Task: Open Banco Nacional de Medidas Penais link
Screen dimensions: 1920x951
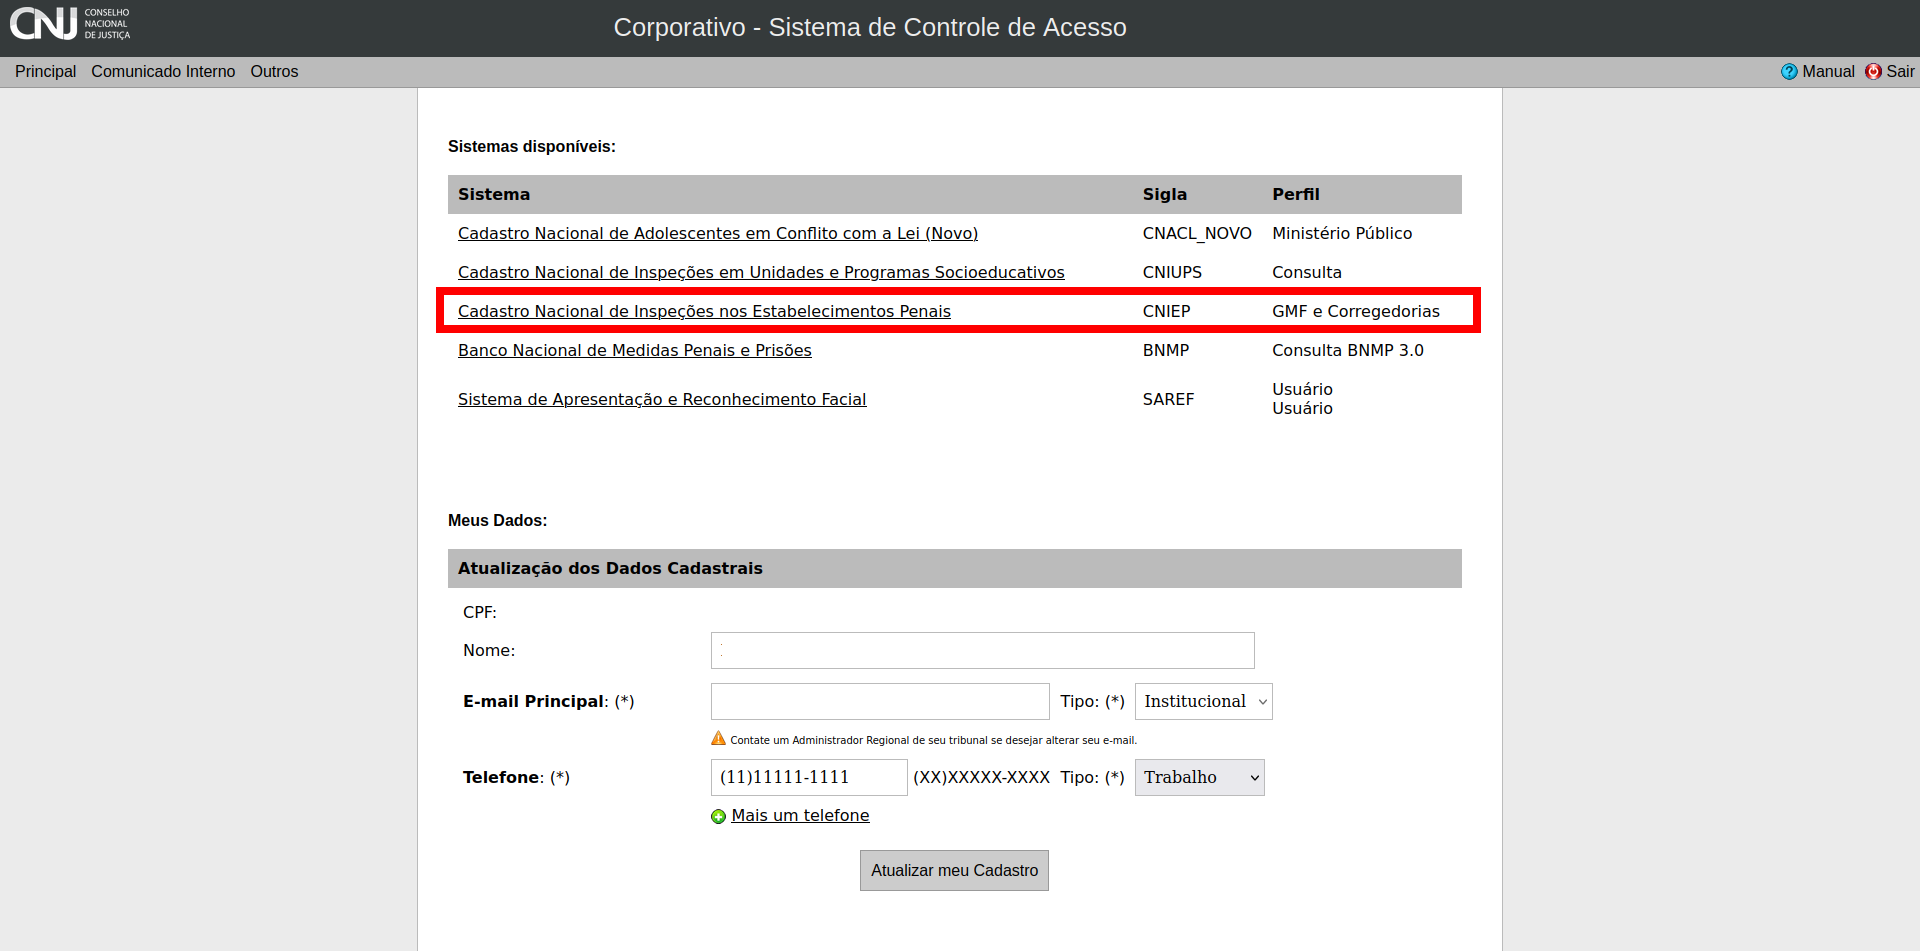Action: (x=634, y=351)
